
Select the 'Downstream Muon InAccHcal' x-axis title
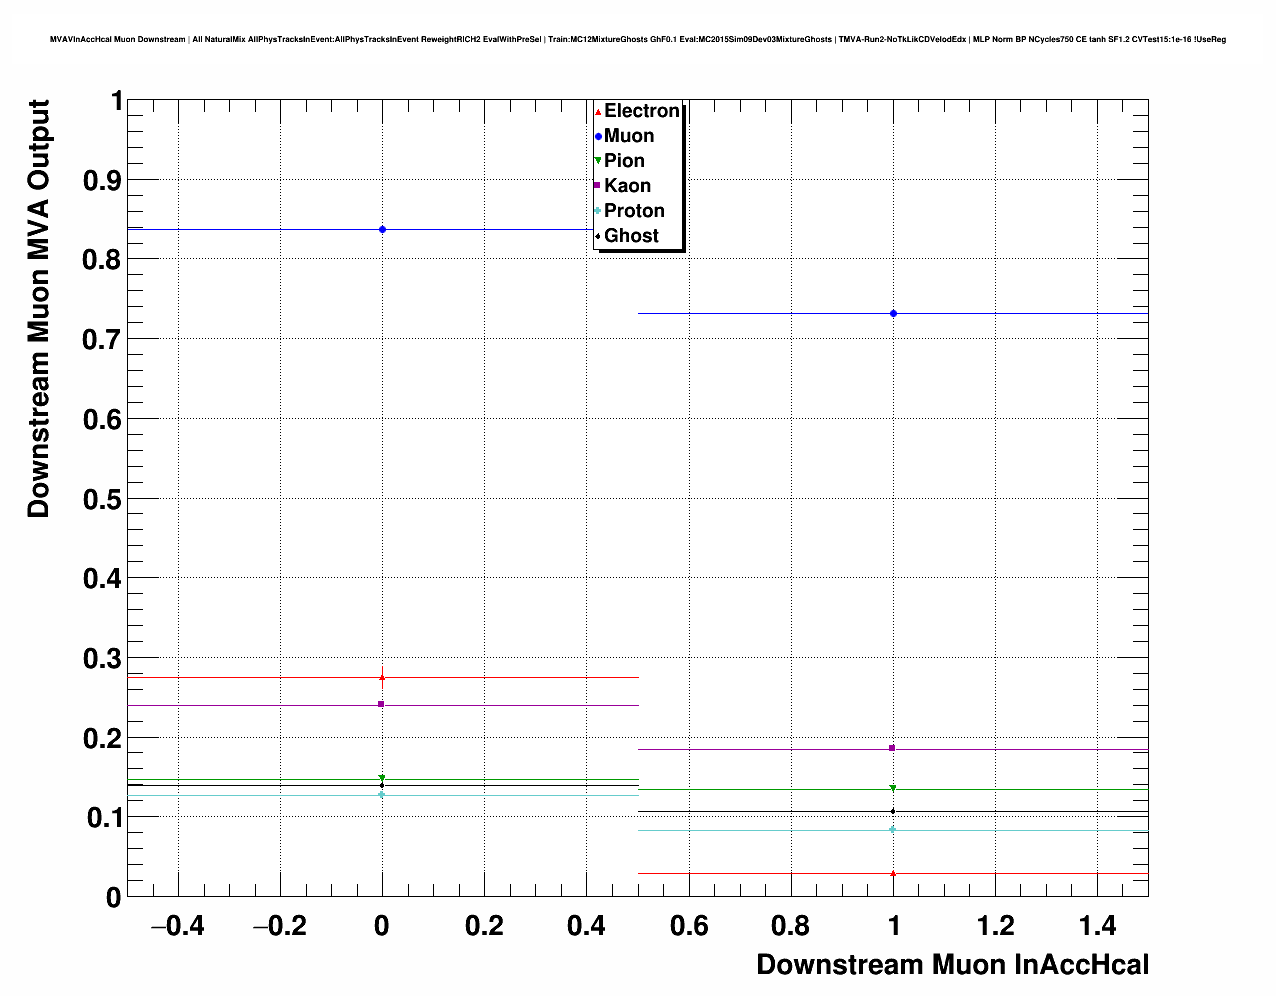pos(952,965)
